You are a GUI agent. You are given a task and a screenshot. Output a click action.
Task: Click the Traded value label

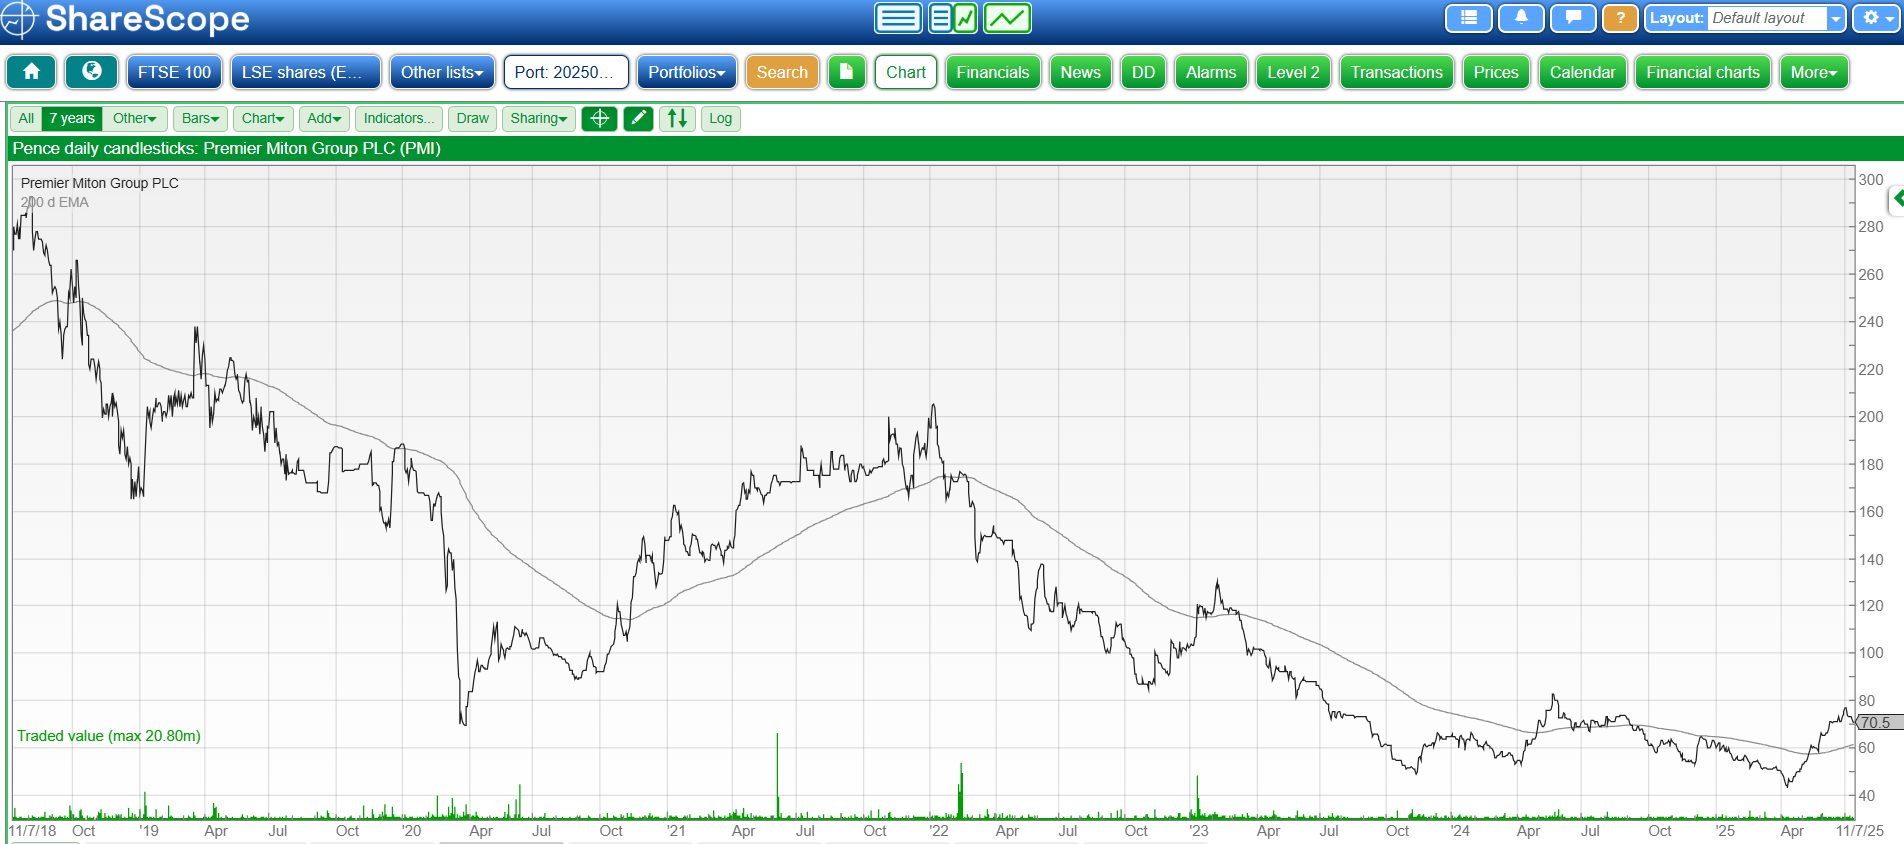point(109,736)
